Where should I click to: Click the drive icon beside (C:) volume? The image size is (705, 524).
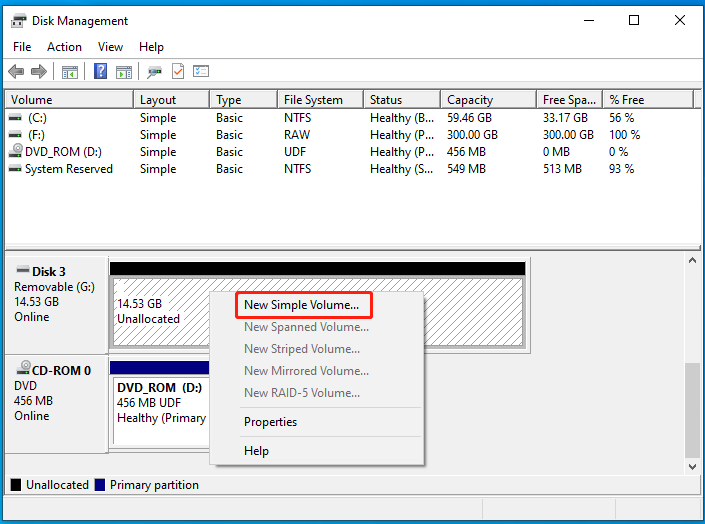[x=15, y=118]
